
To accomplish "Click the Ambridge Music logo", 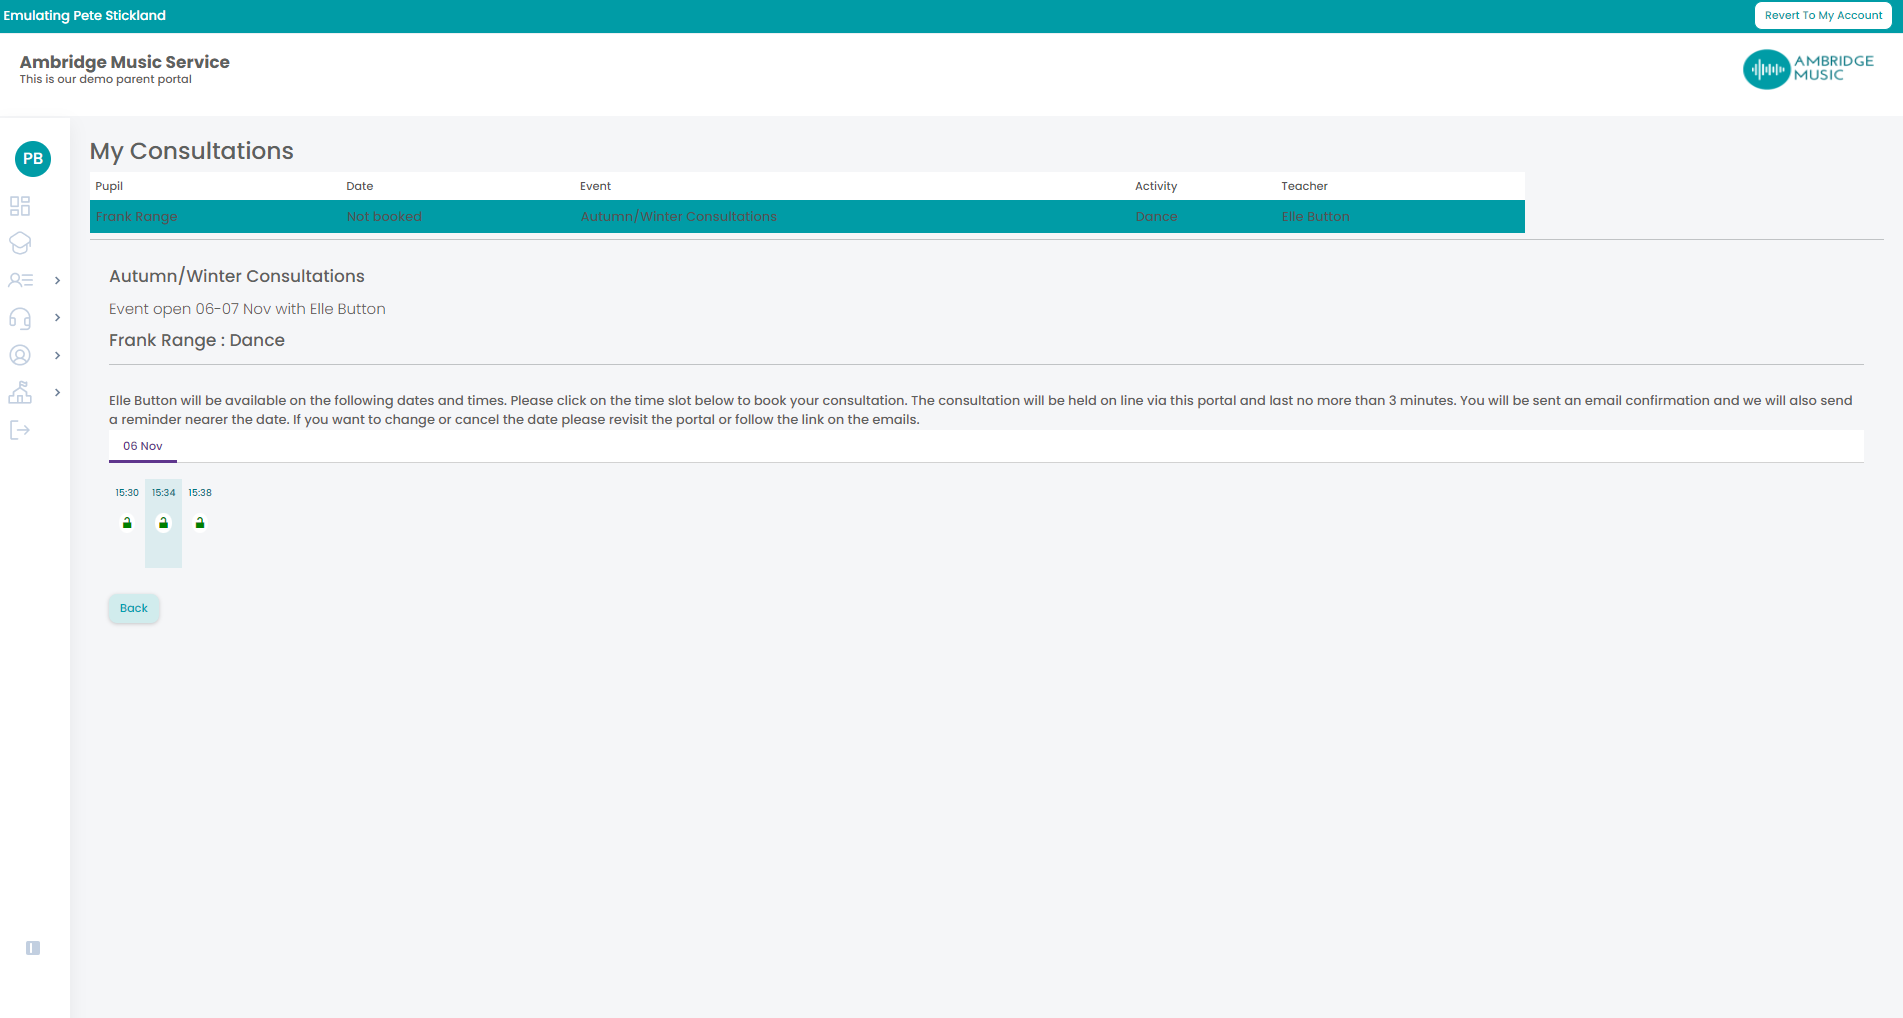I will tap(1808, 69).
